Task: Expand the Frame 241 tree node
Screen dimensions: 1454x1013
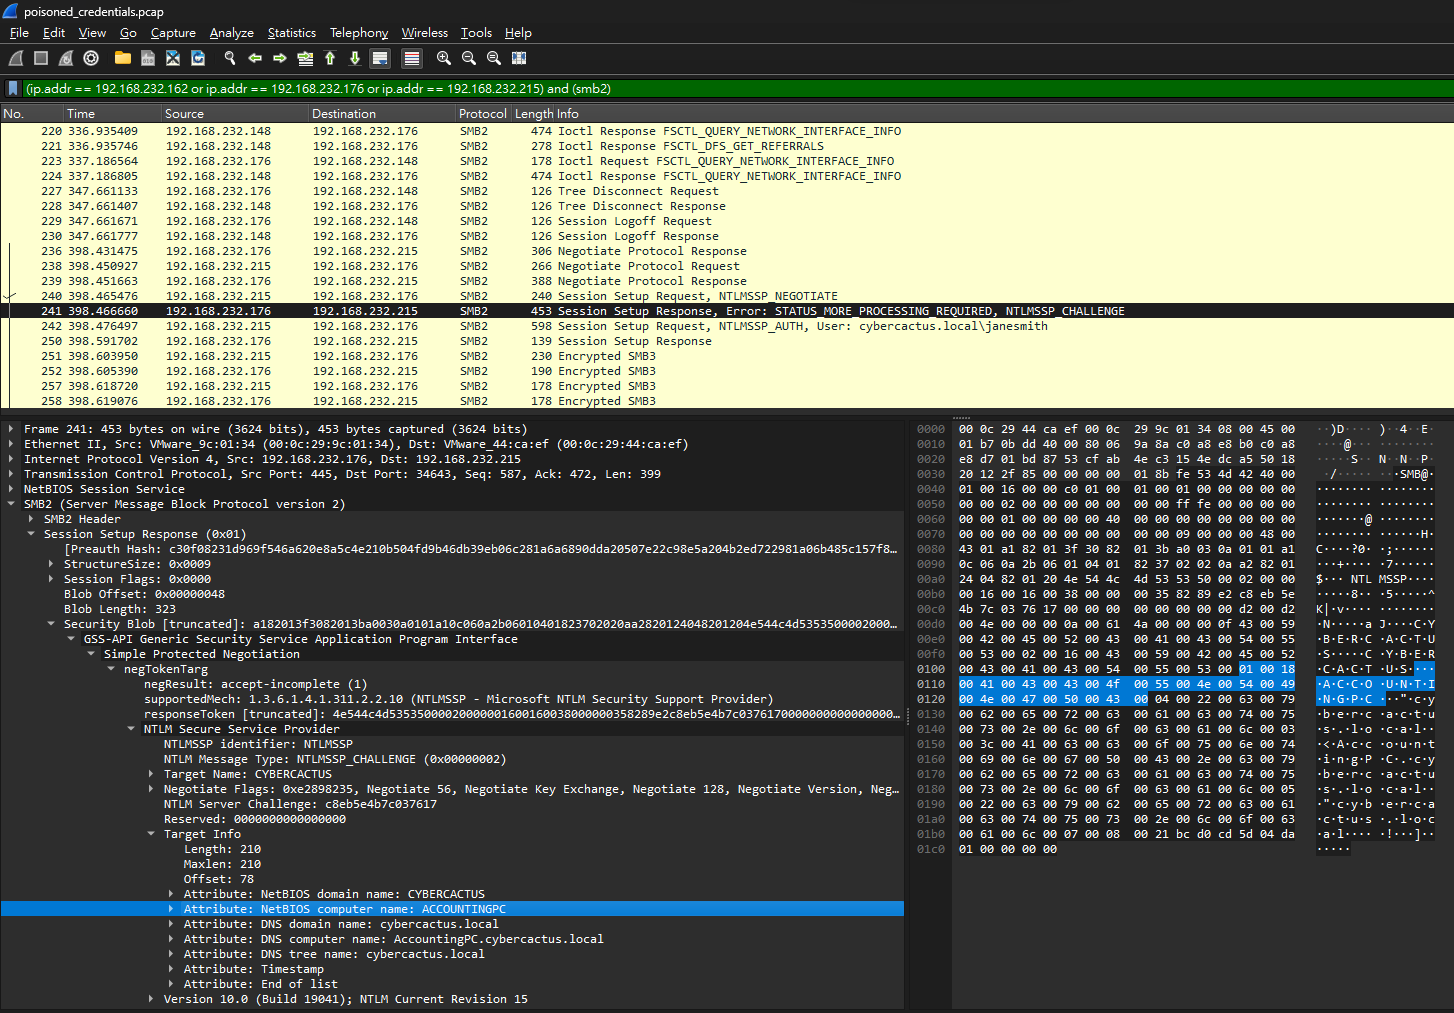Action: [x=11, y=429]
